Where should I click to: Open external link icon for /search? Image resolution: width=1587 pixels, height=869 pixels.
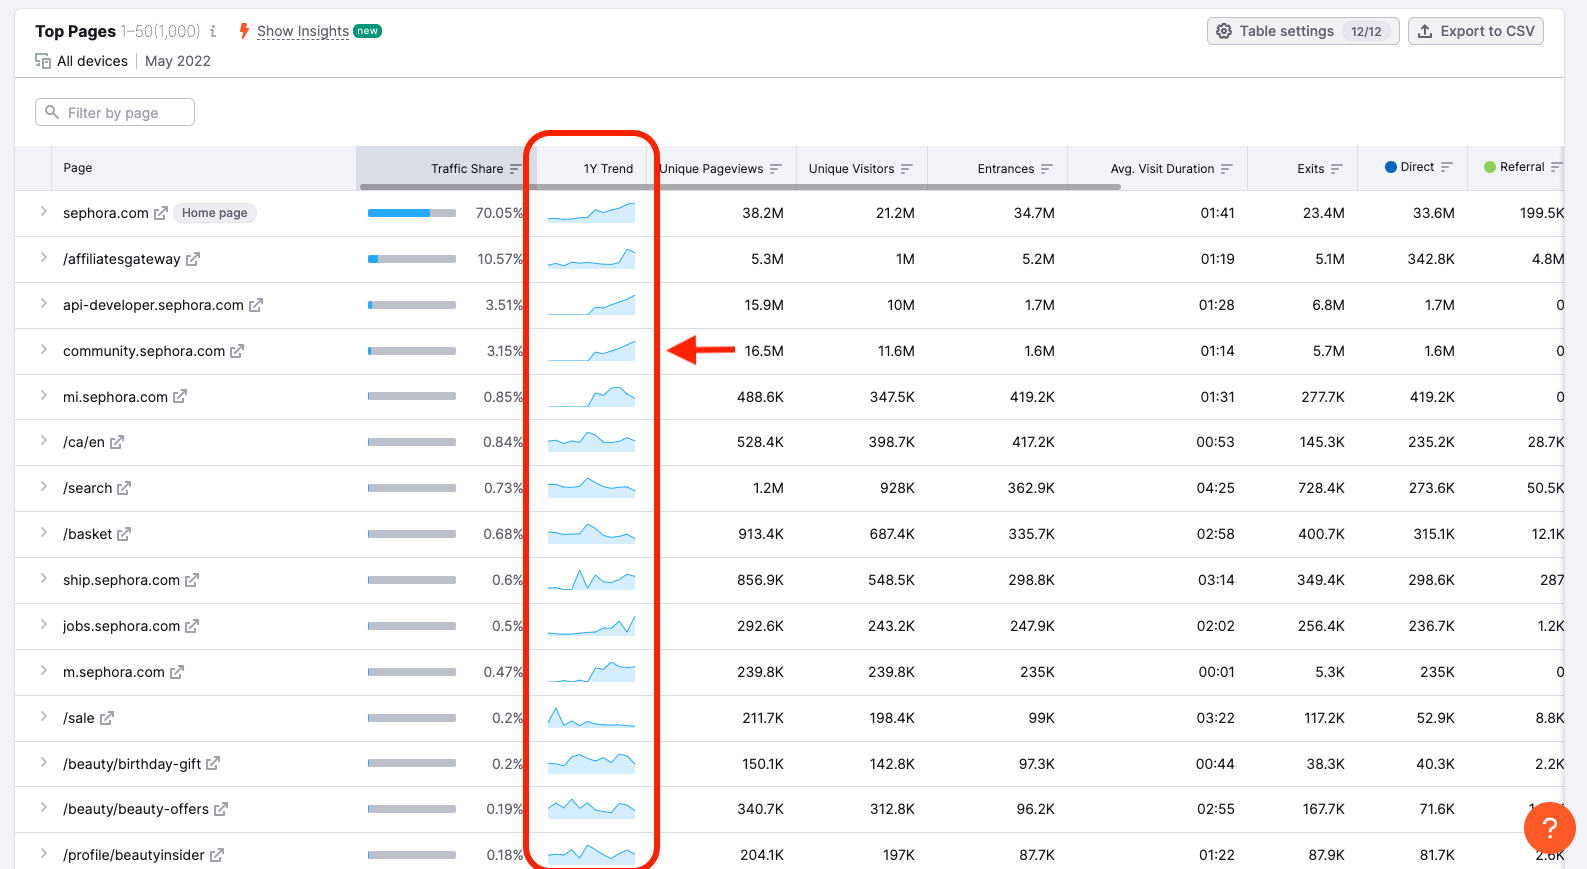pyautogui.click(x=124, y=488)
